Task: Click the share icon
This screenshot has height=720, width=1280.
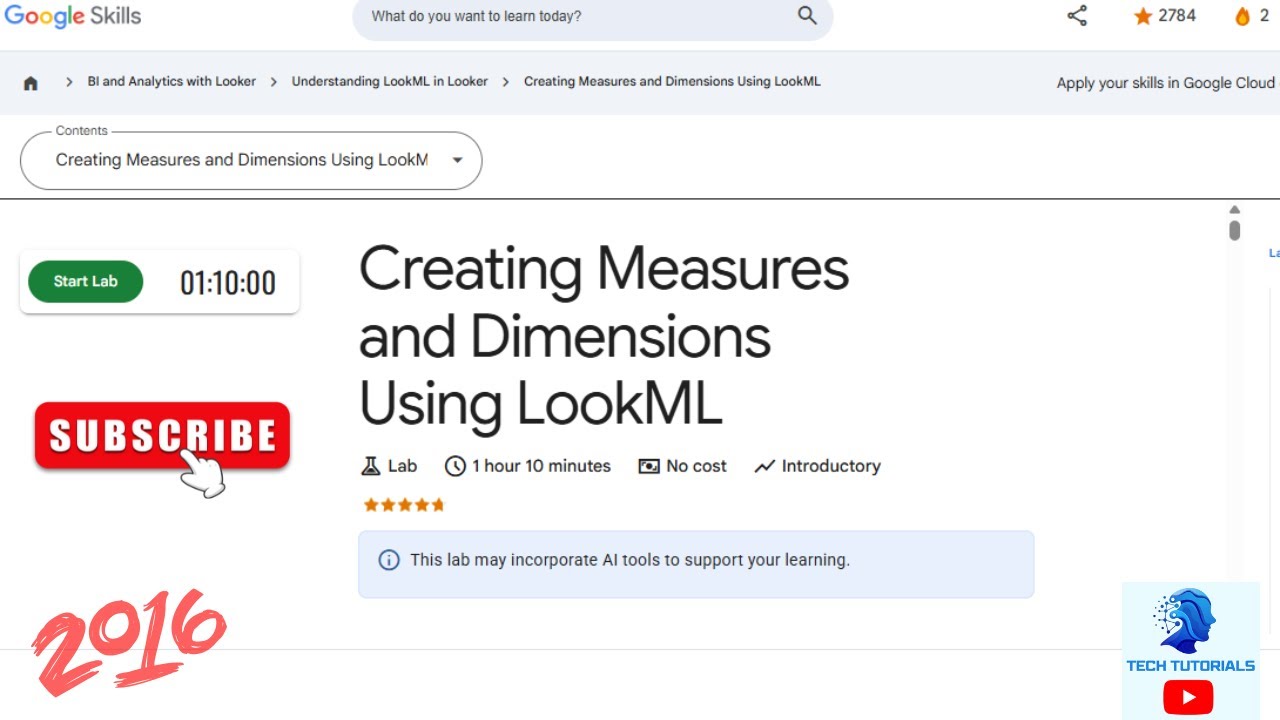Action: tap(1077, 16)
